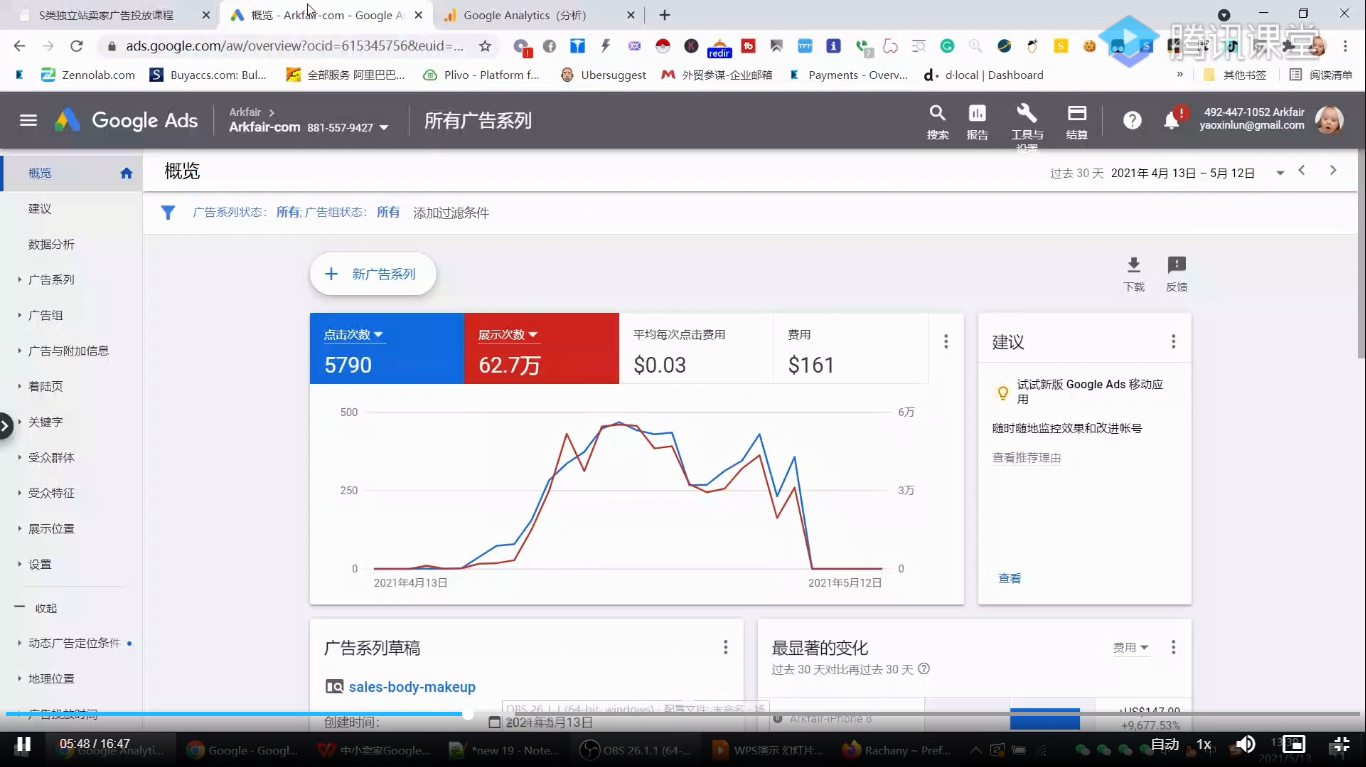This screenshot has height=767, width=1366.
Task: Click the hamburger menu beside the Google Ads logo
Action: tap(28, 120)
